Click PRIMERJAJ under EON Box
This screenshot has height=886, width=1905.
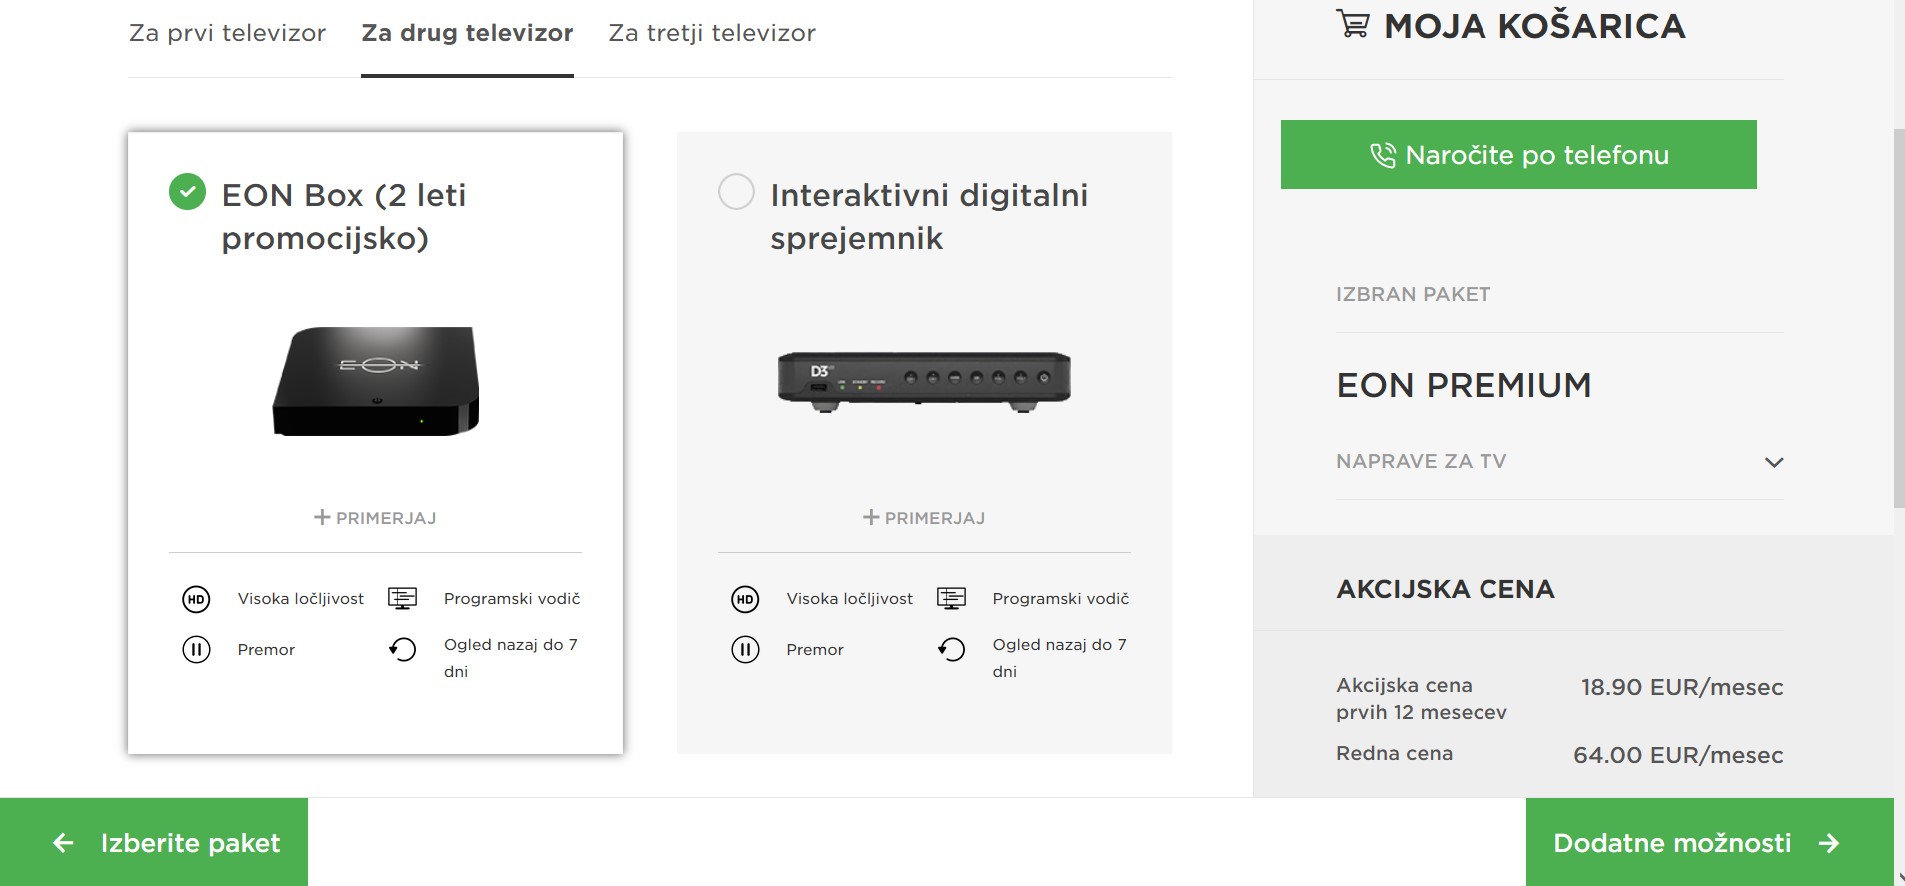pos(375,518)
